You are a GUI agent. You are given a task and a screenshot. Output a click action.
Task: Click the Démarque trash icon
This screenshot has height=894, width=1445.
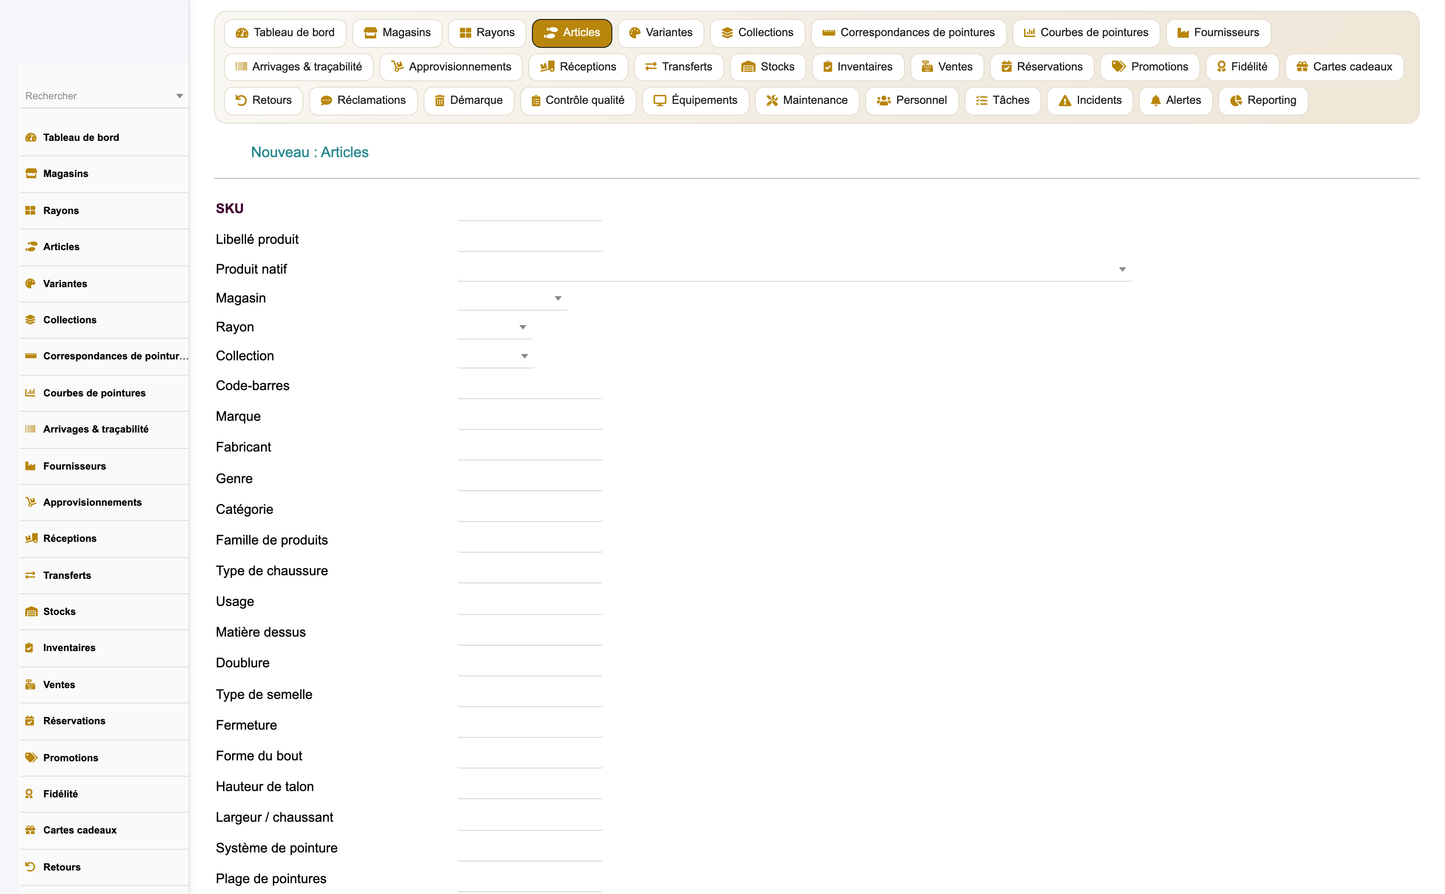click(440, 101)
